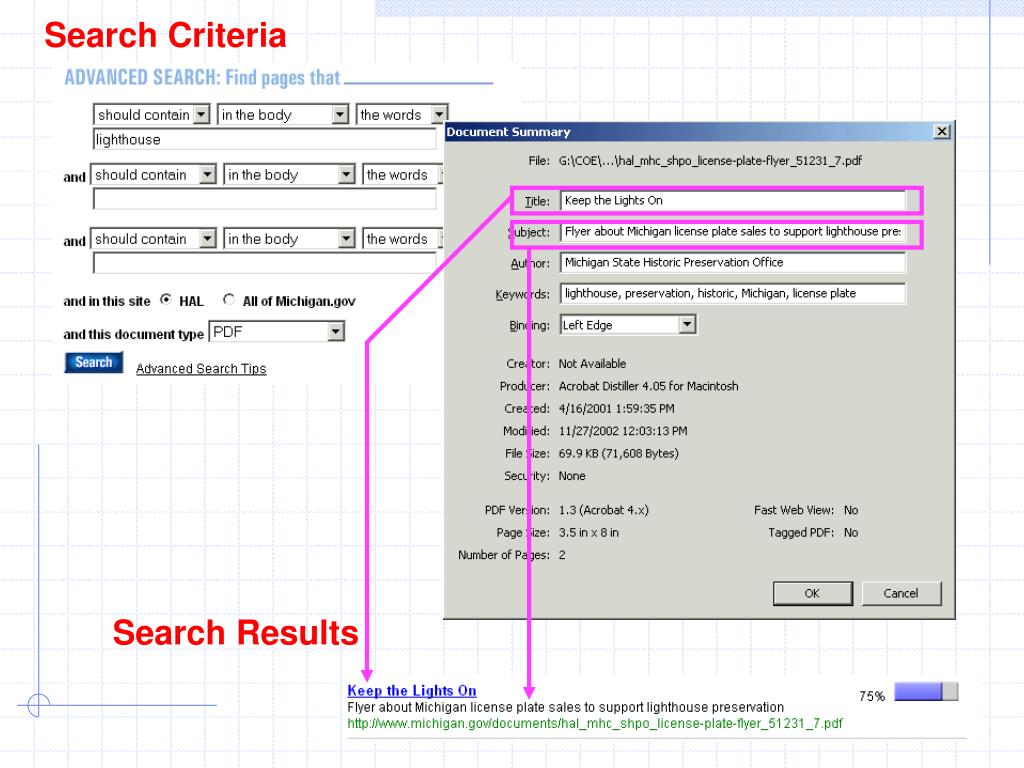This screenshot has height=768, width=1024.
Task: Click the file path text ending license-plate-flyer_51231_7.pdf
Action: [x=710, y=161]
